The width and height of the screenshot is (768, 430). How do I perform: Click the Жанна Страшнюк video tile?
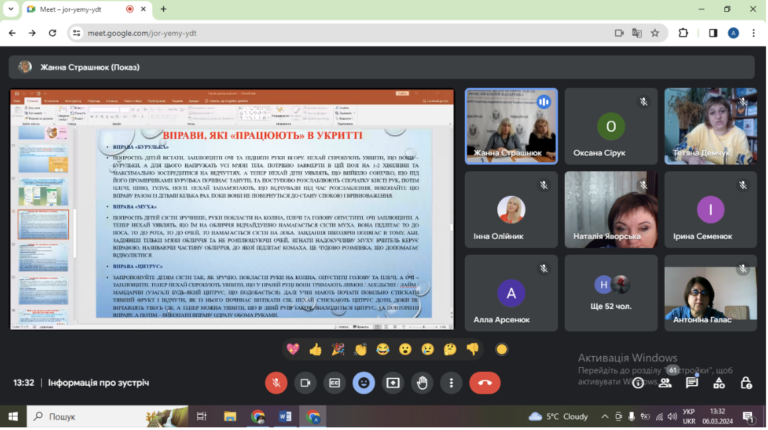[511, 126]
